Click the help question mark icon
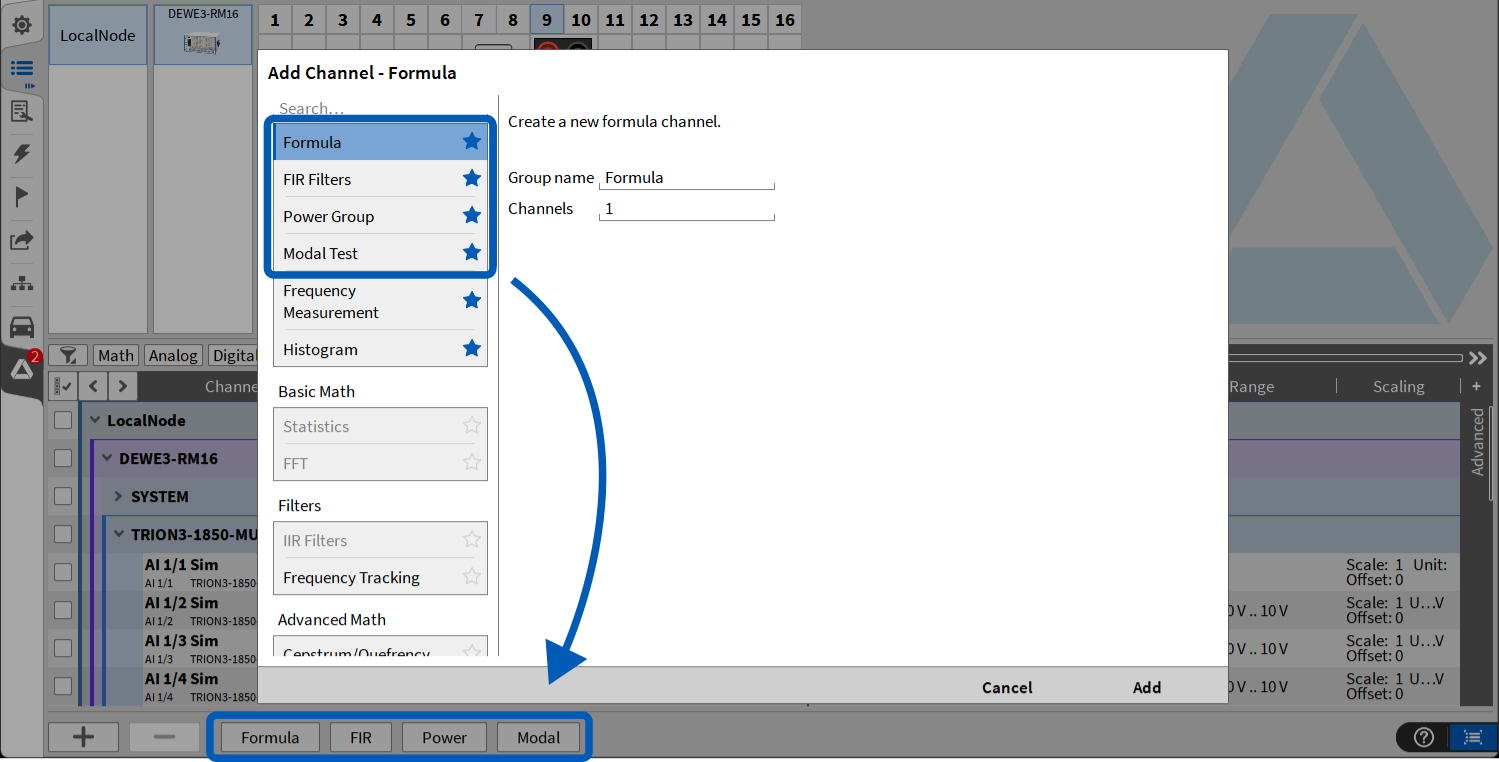 tap(1424, 737)
